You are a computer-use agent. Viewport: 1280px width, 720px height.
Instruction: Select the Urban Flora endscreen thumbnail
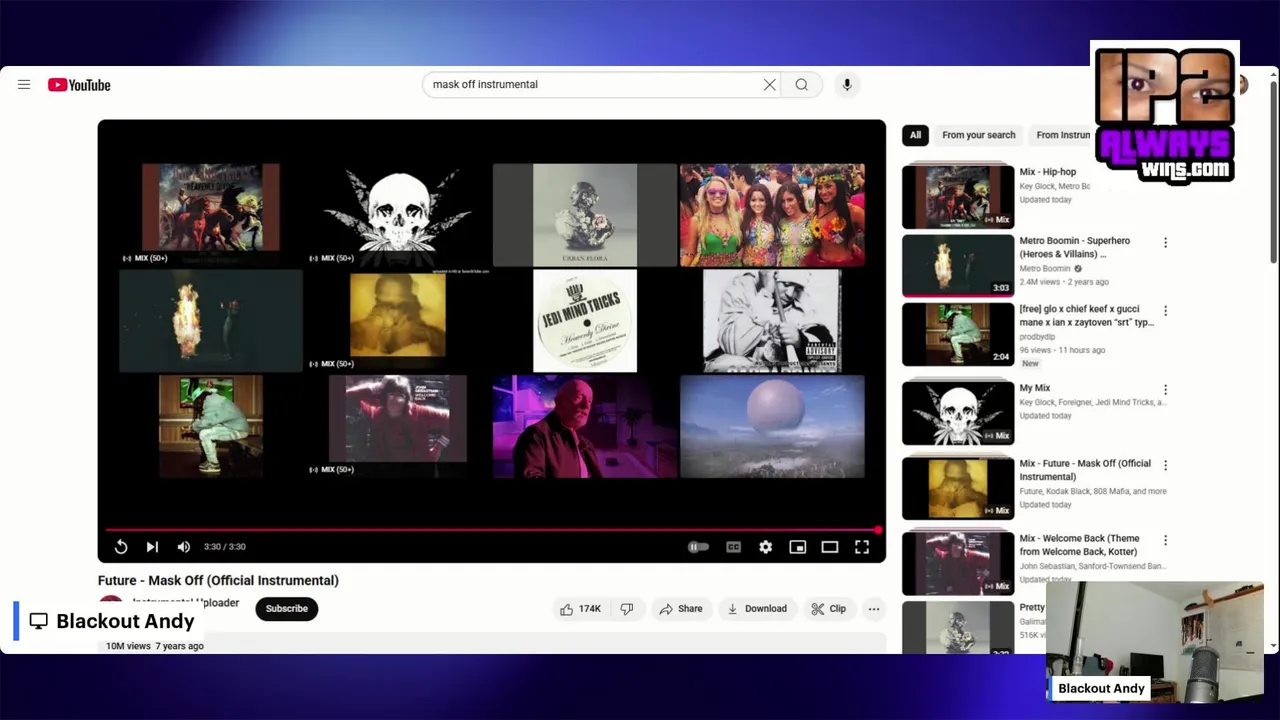coord(585,215)
